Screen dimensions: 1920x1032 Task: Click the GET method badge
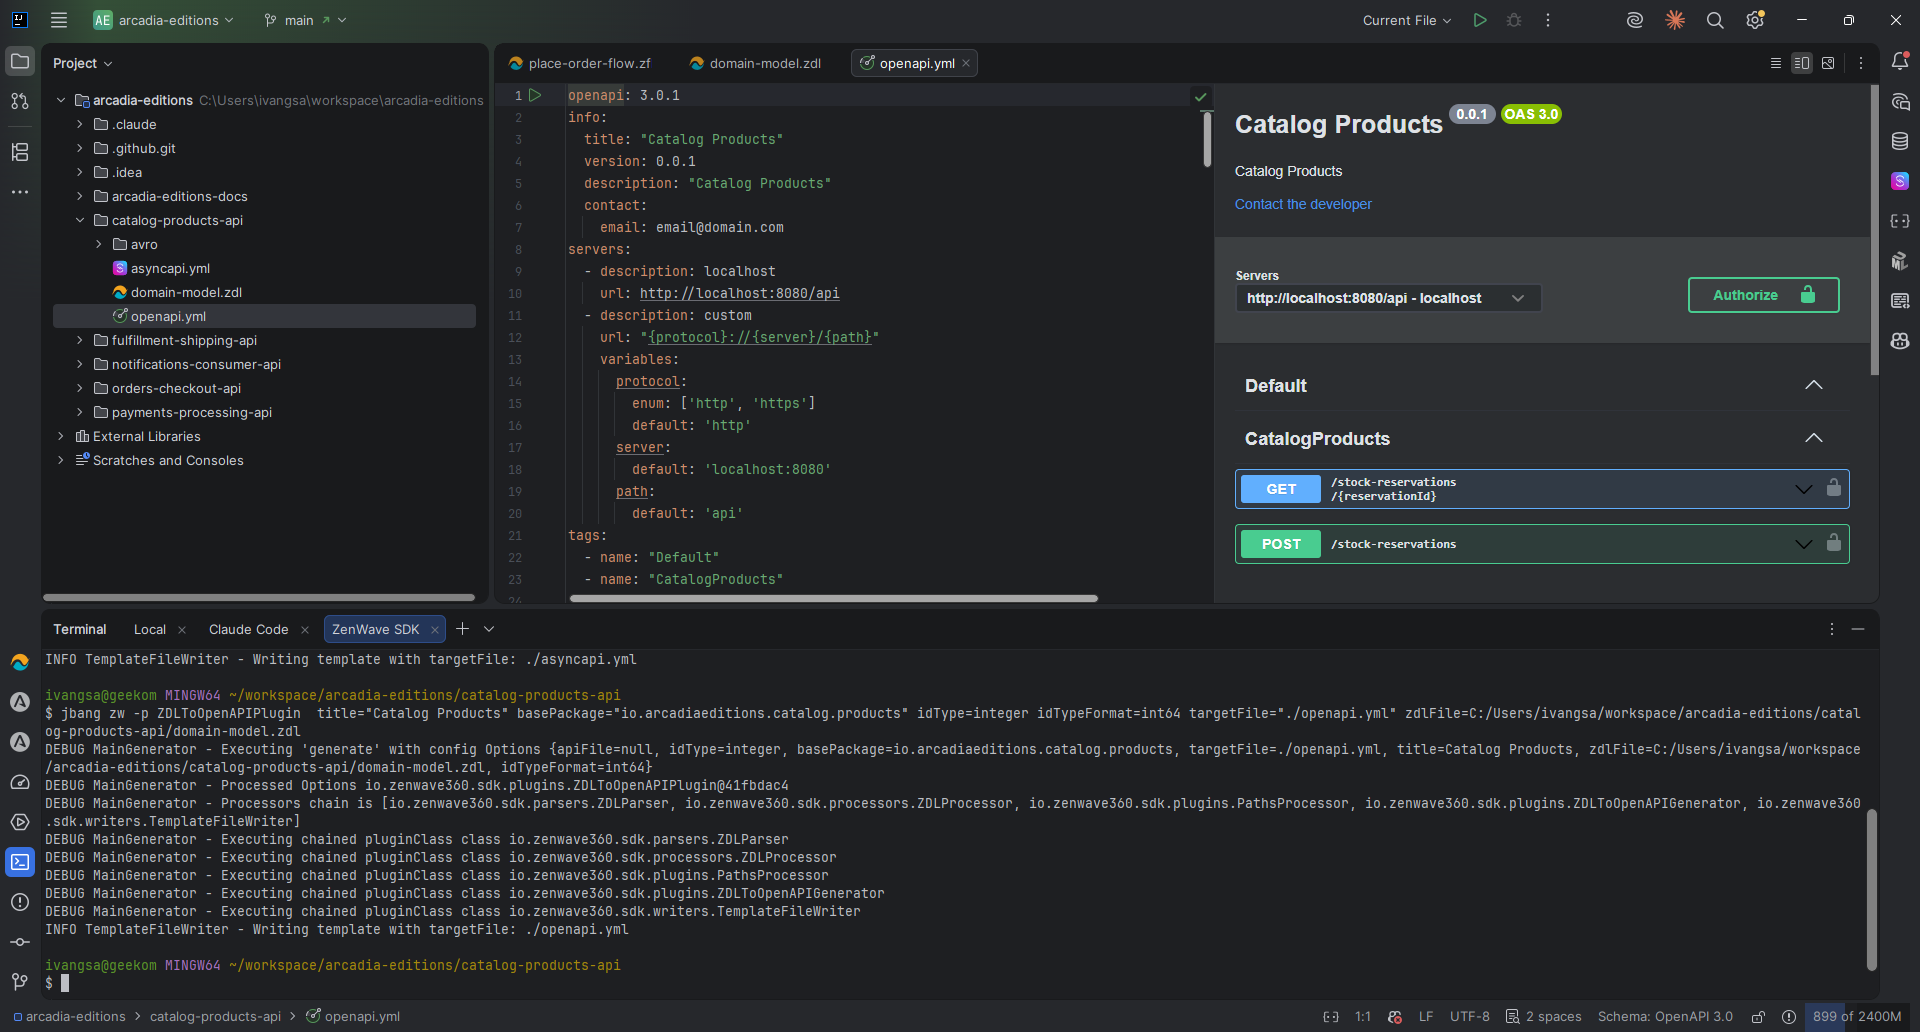click(1281, 489)
